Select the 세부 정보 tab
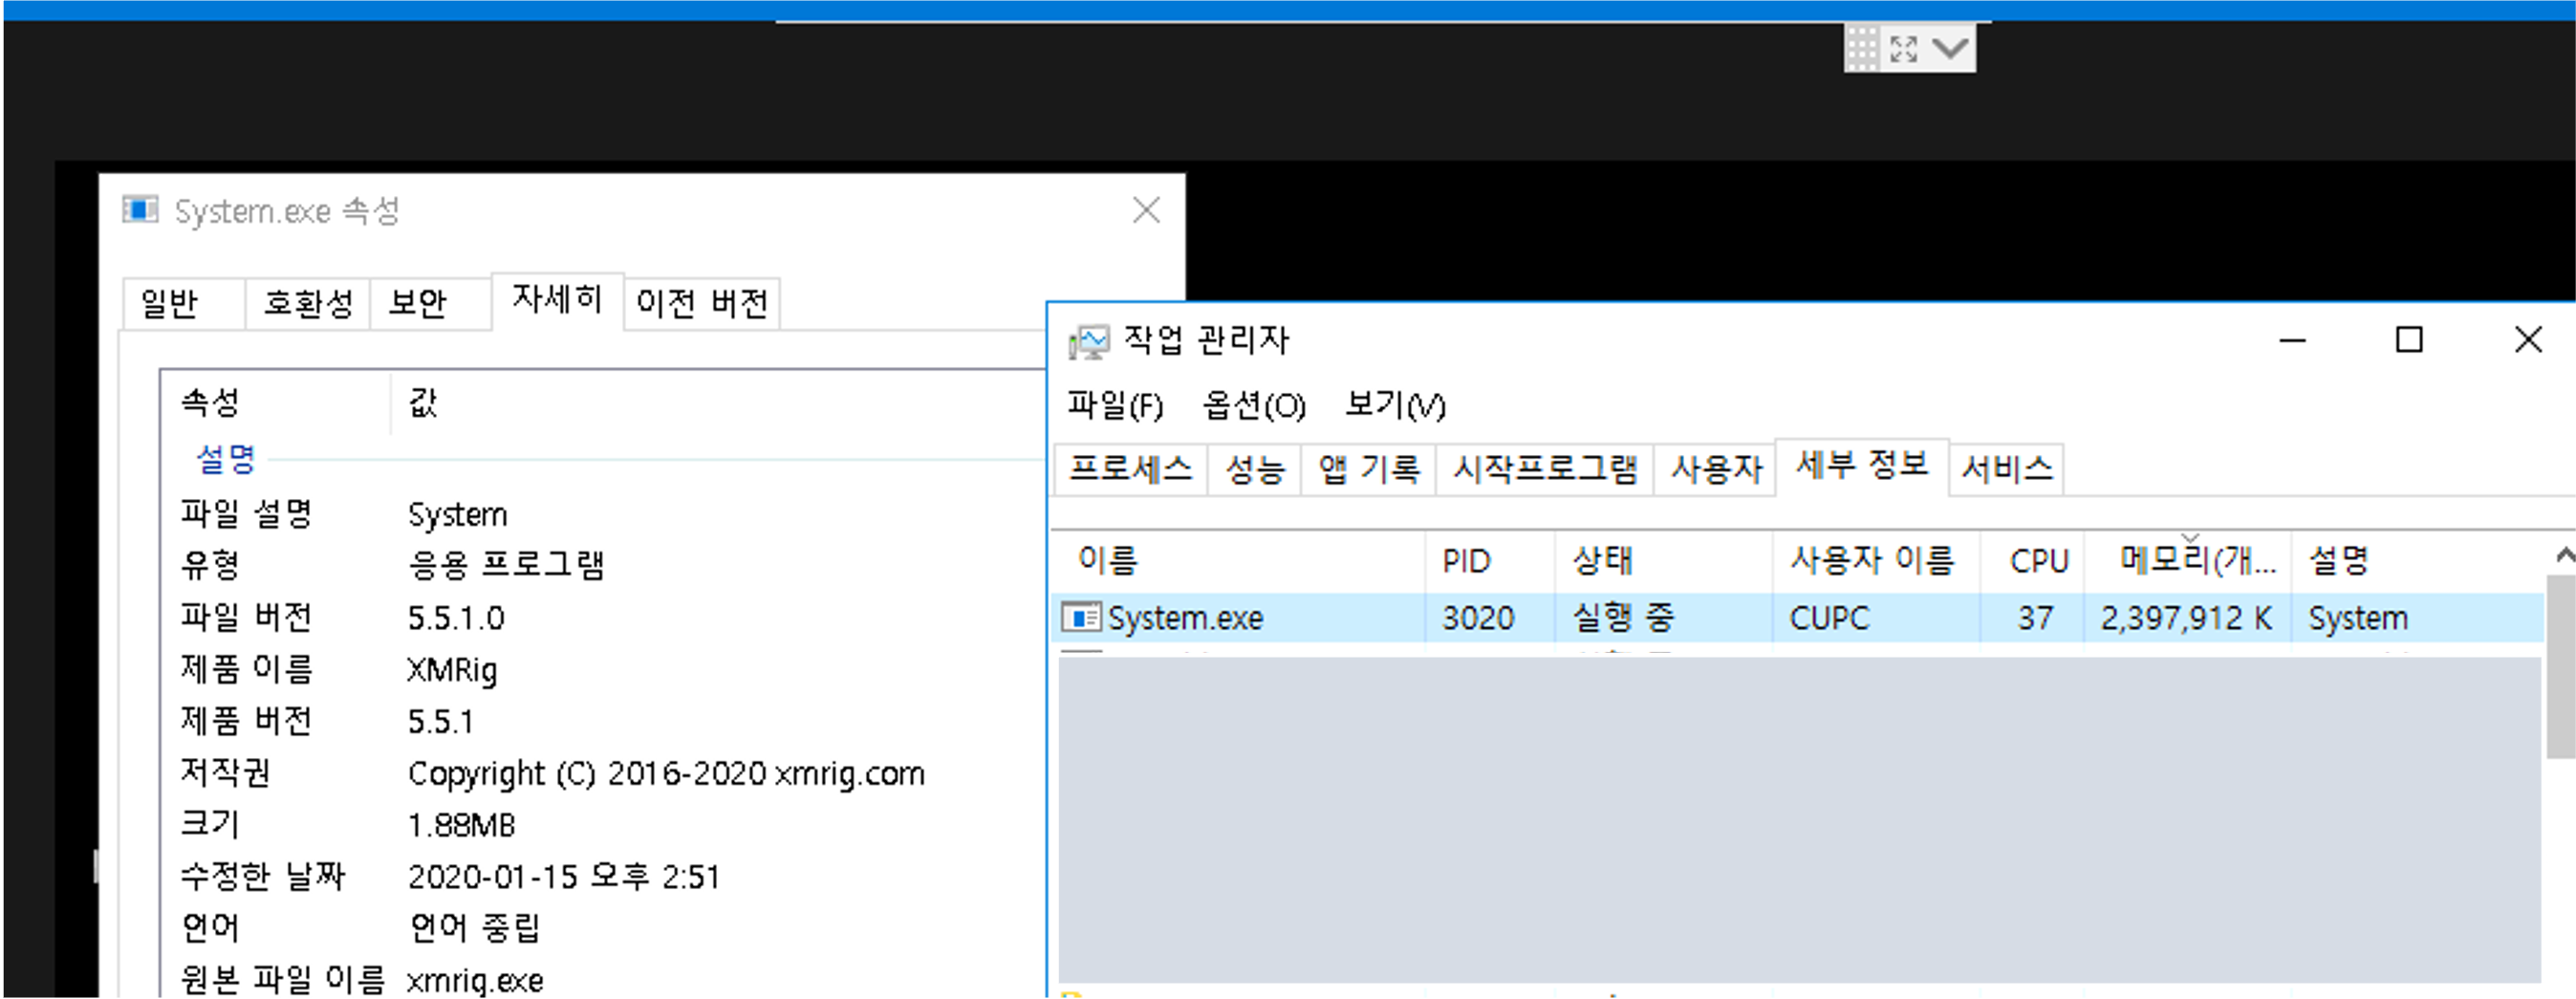This screenshot has height=999, width=2576. pyautogui.click(x=1862, y=465)
